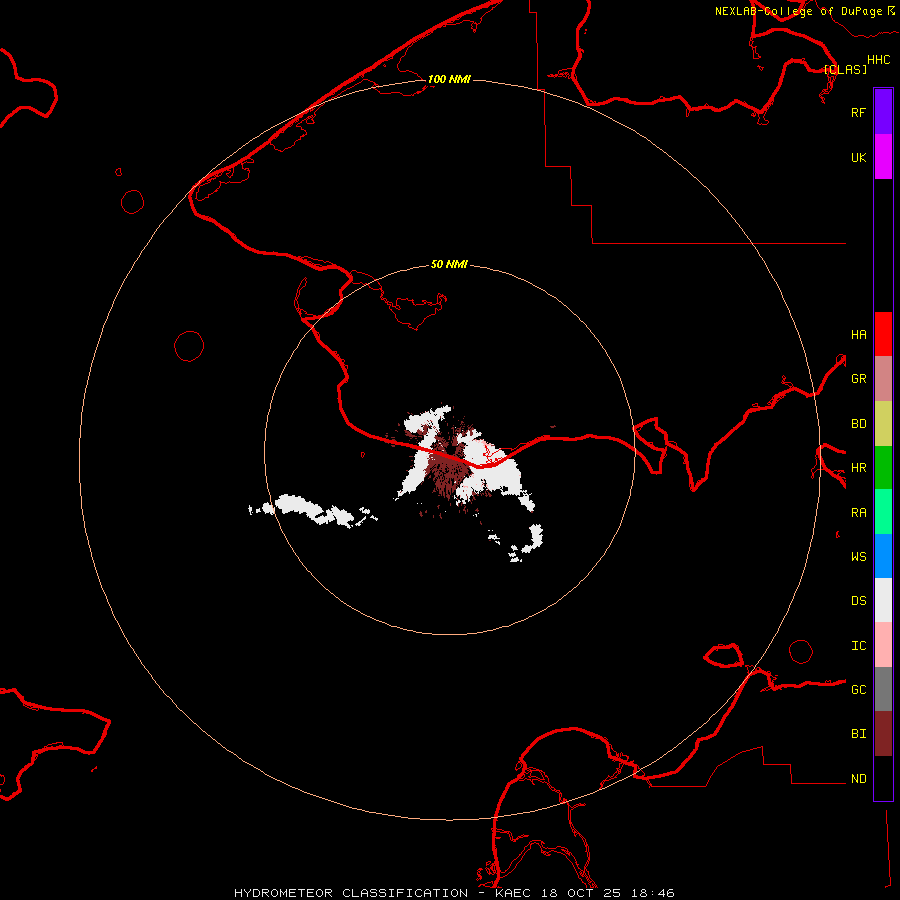This screenshot has height=900, width=900.
Task: Click the RA legend label
Action: pos(859,513)
